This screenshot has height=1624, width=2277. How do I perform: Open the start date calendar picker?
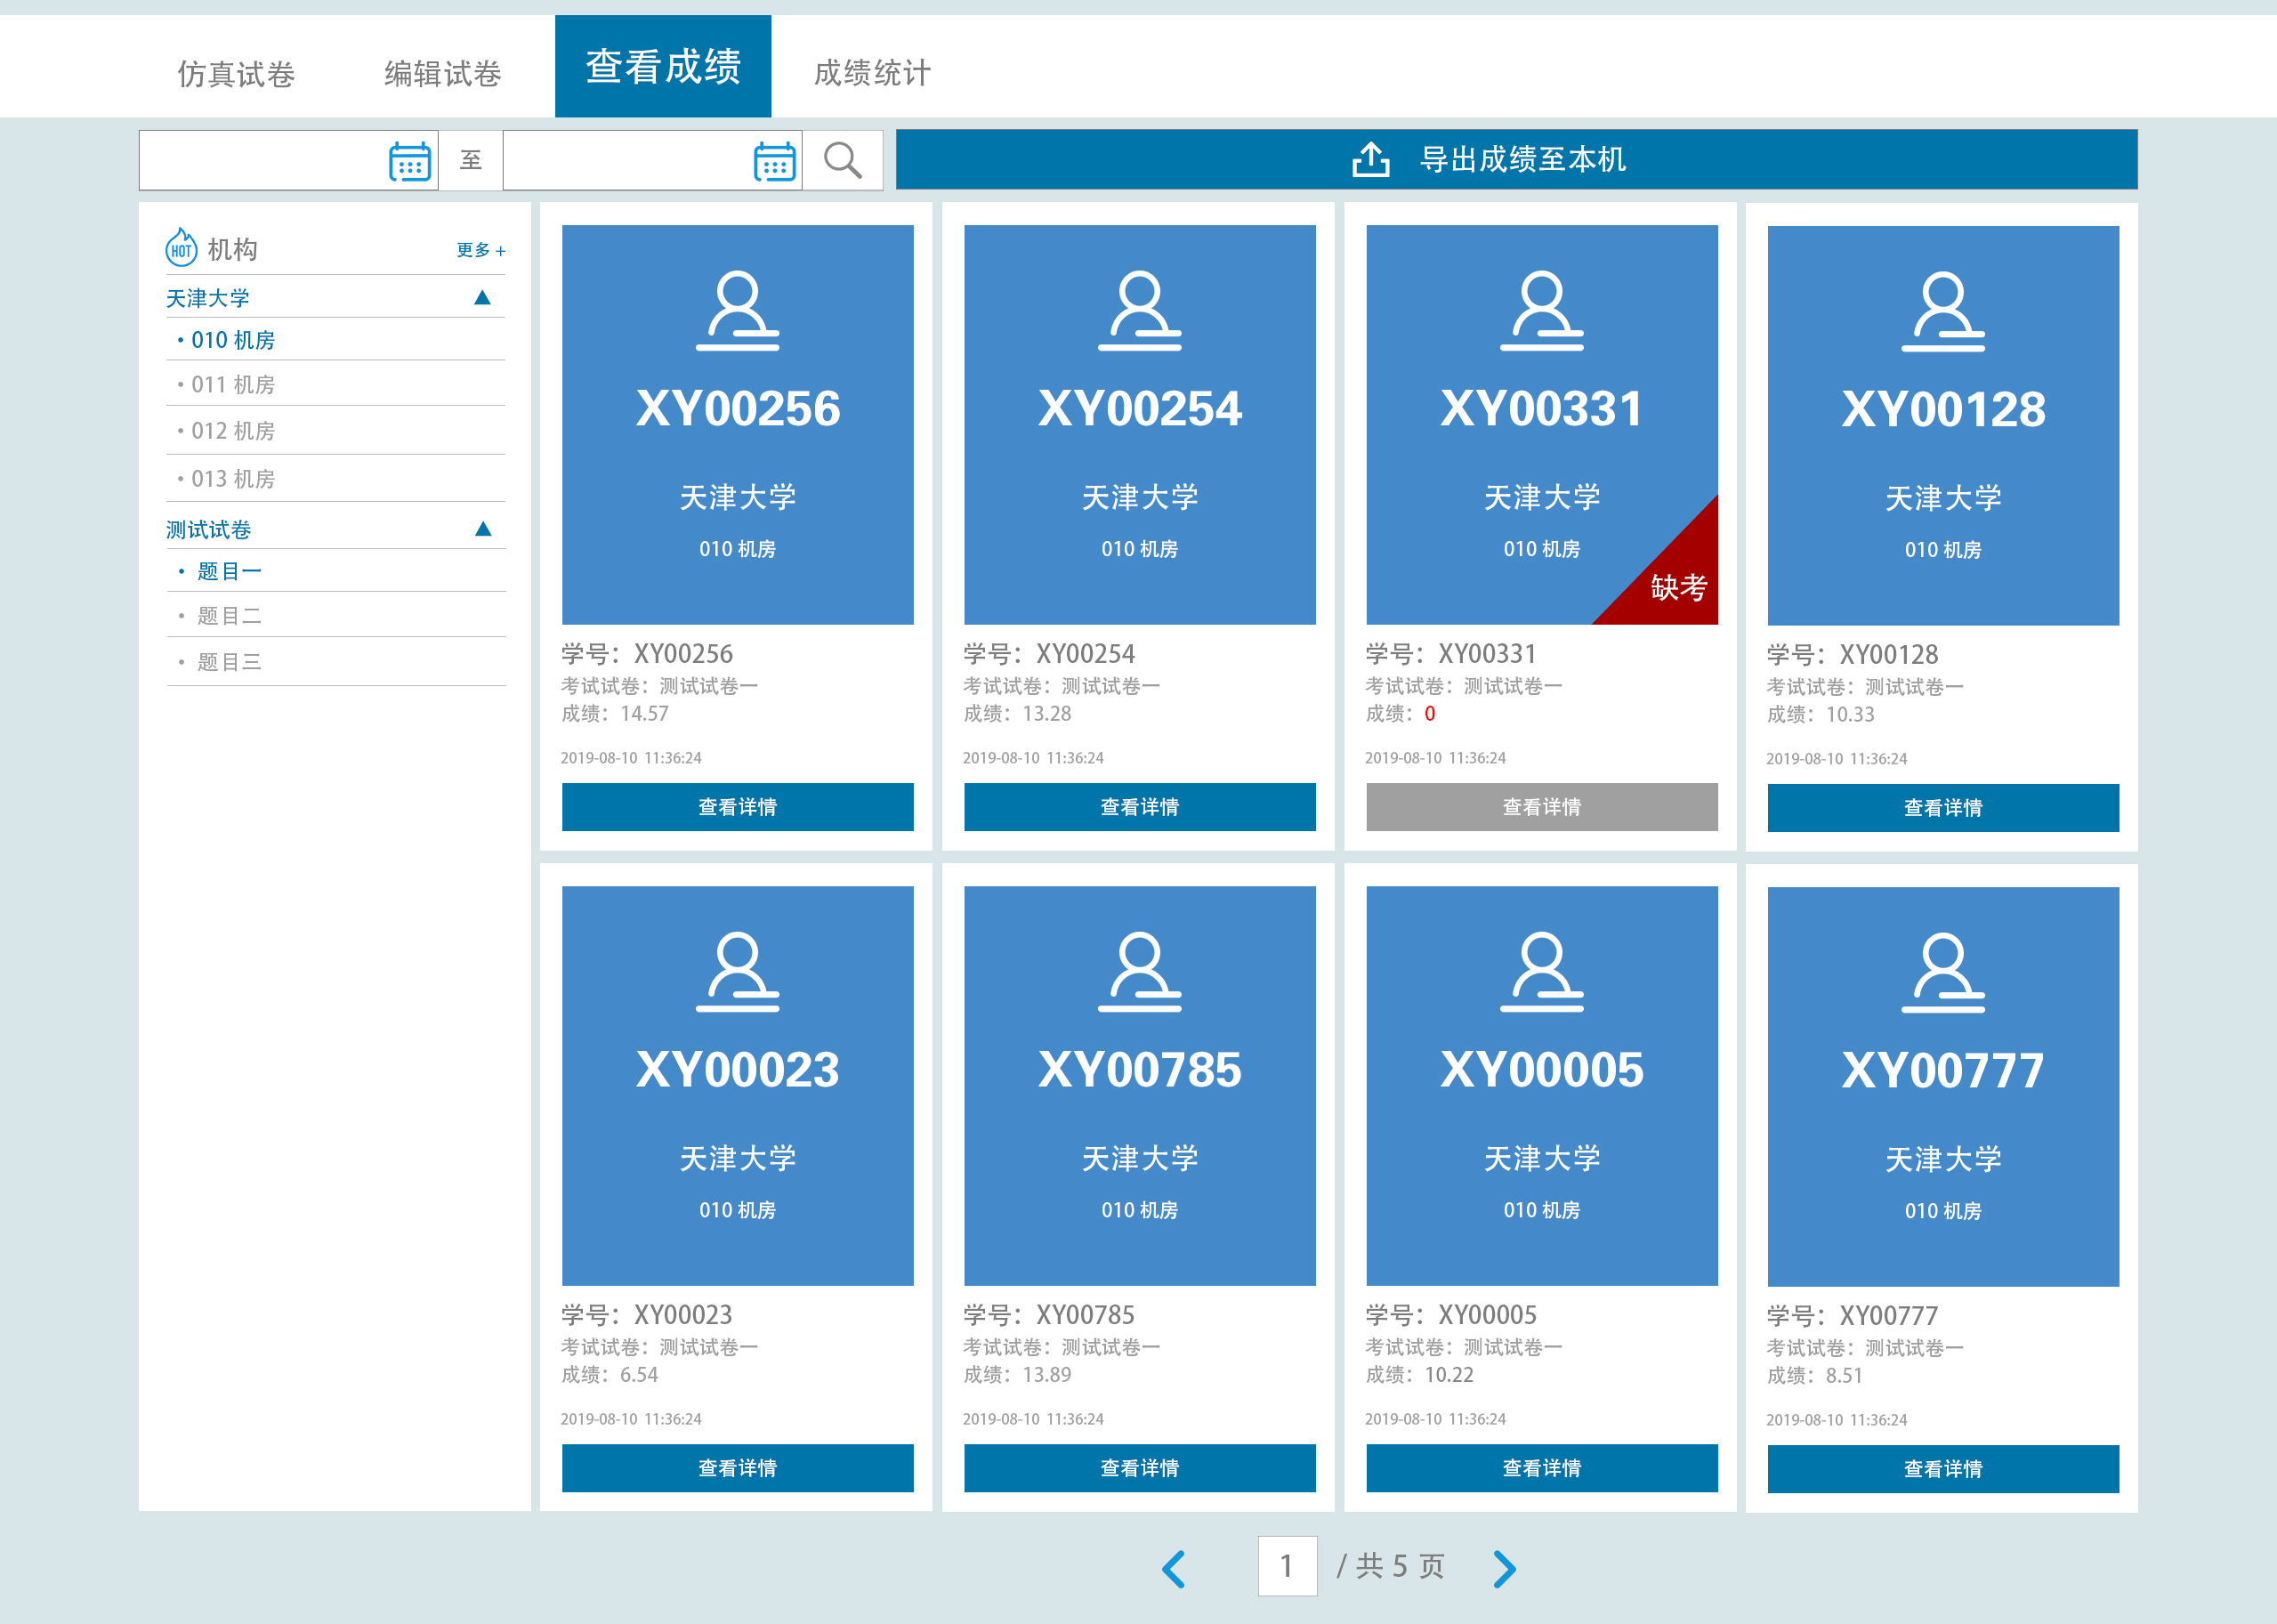point(409,161)
